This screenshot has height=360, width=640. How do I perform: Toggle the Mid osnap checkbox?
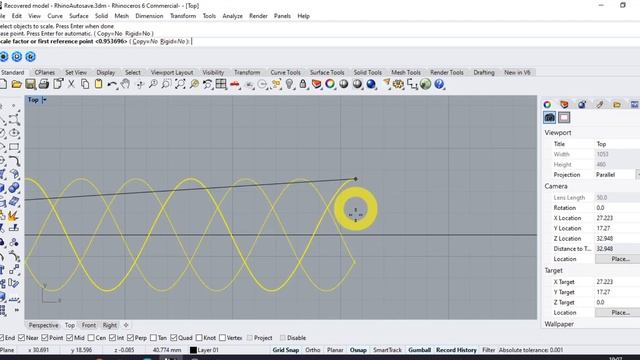69,338
